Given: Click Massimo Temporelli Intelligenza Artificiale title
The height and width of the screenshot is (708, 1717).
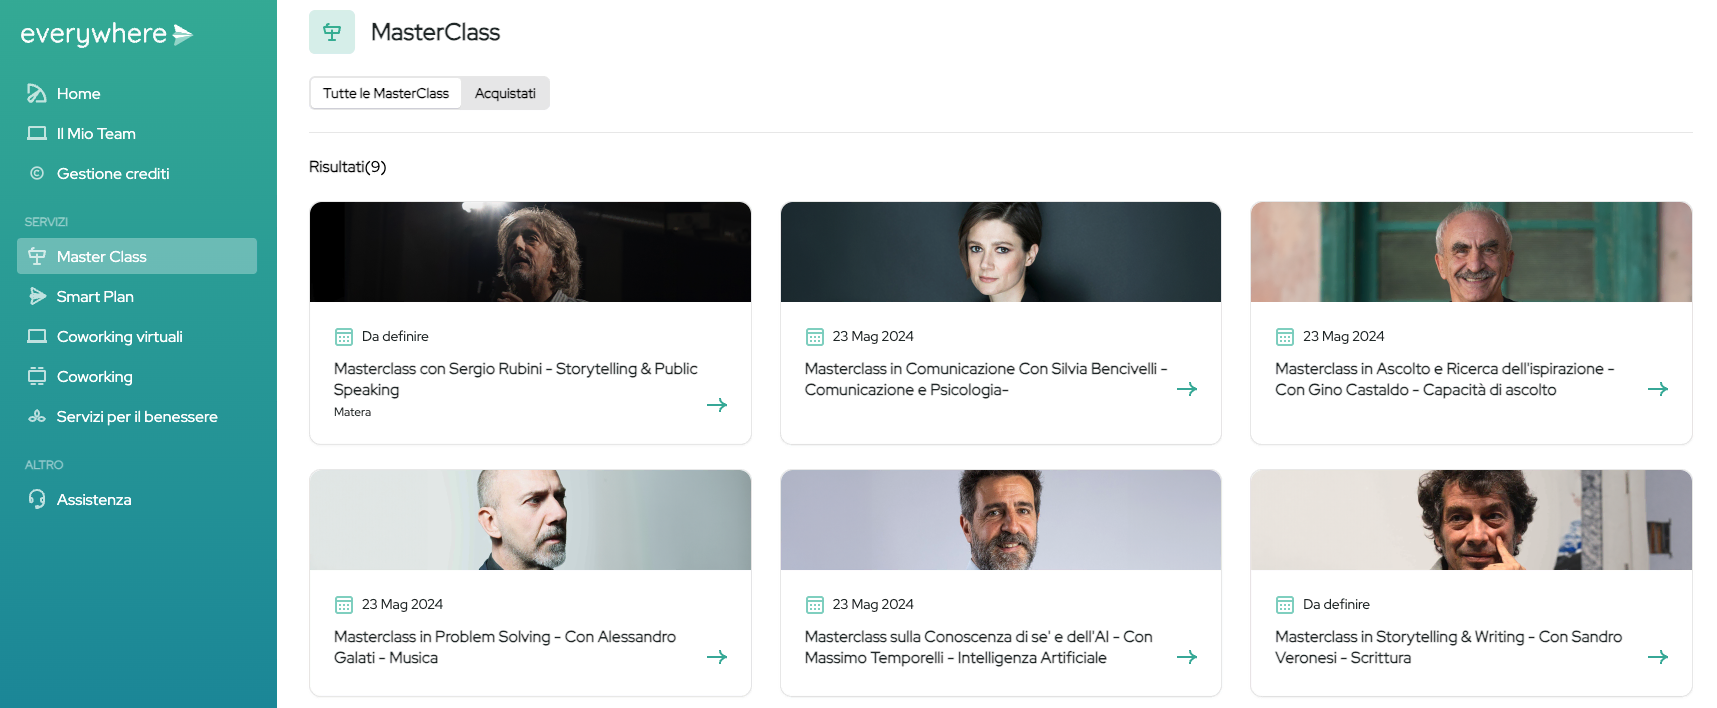Looking at the screenshot, I should (x=979, y=647).
